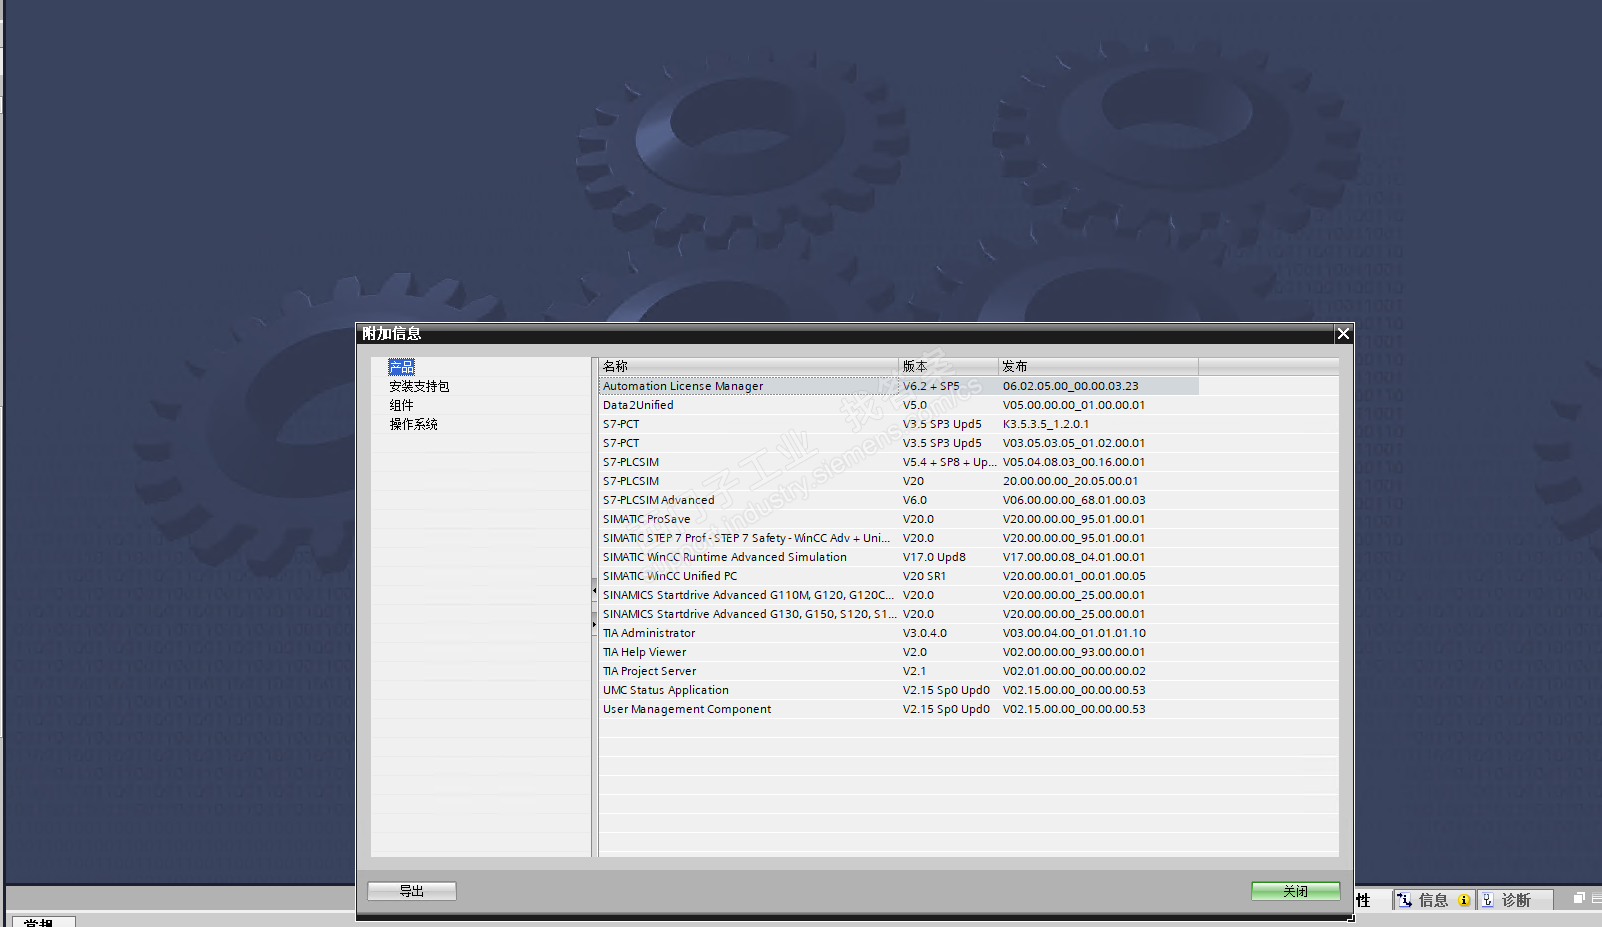Click release V02.00.00.00_93.00.00.01
This screenshot has height=927, width=1602.
coord(1074,652)
